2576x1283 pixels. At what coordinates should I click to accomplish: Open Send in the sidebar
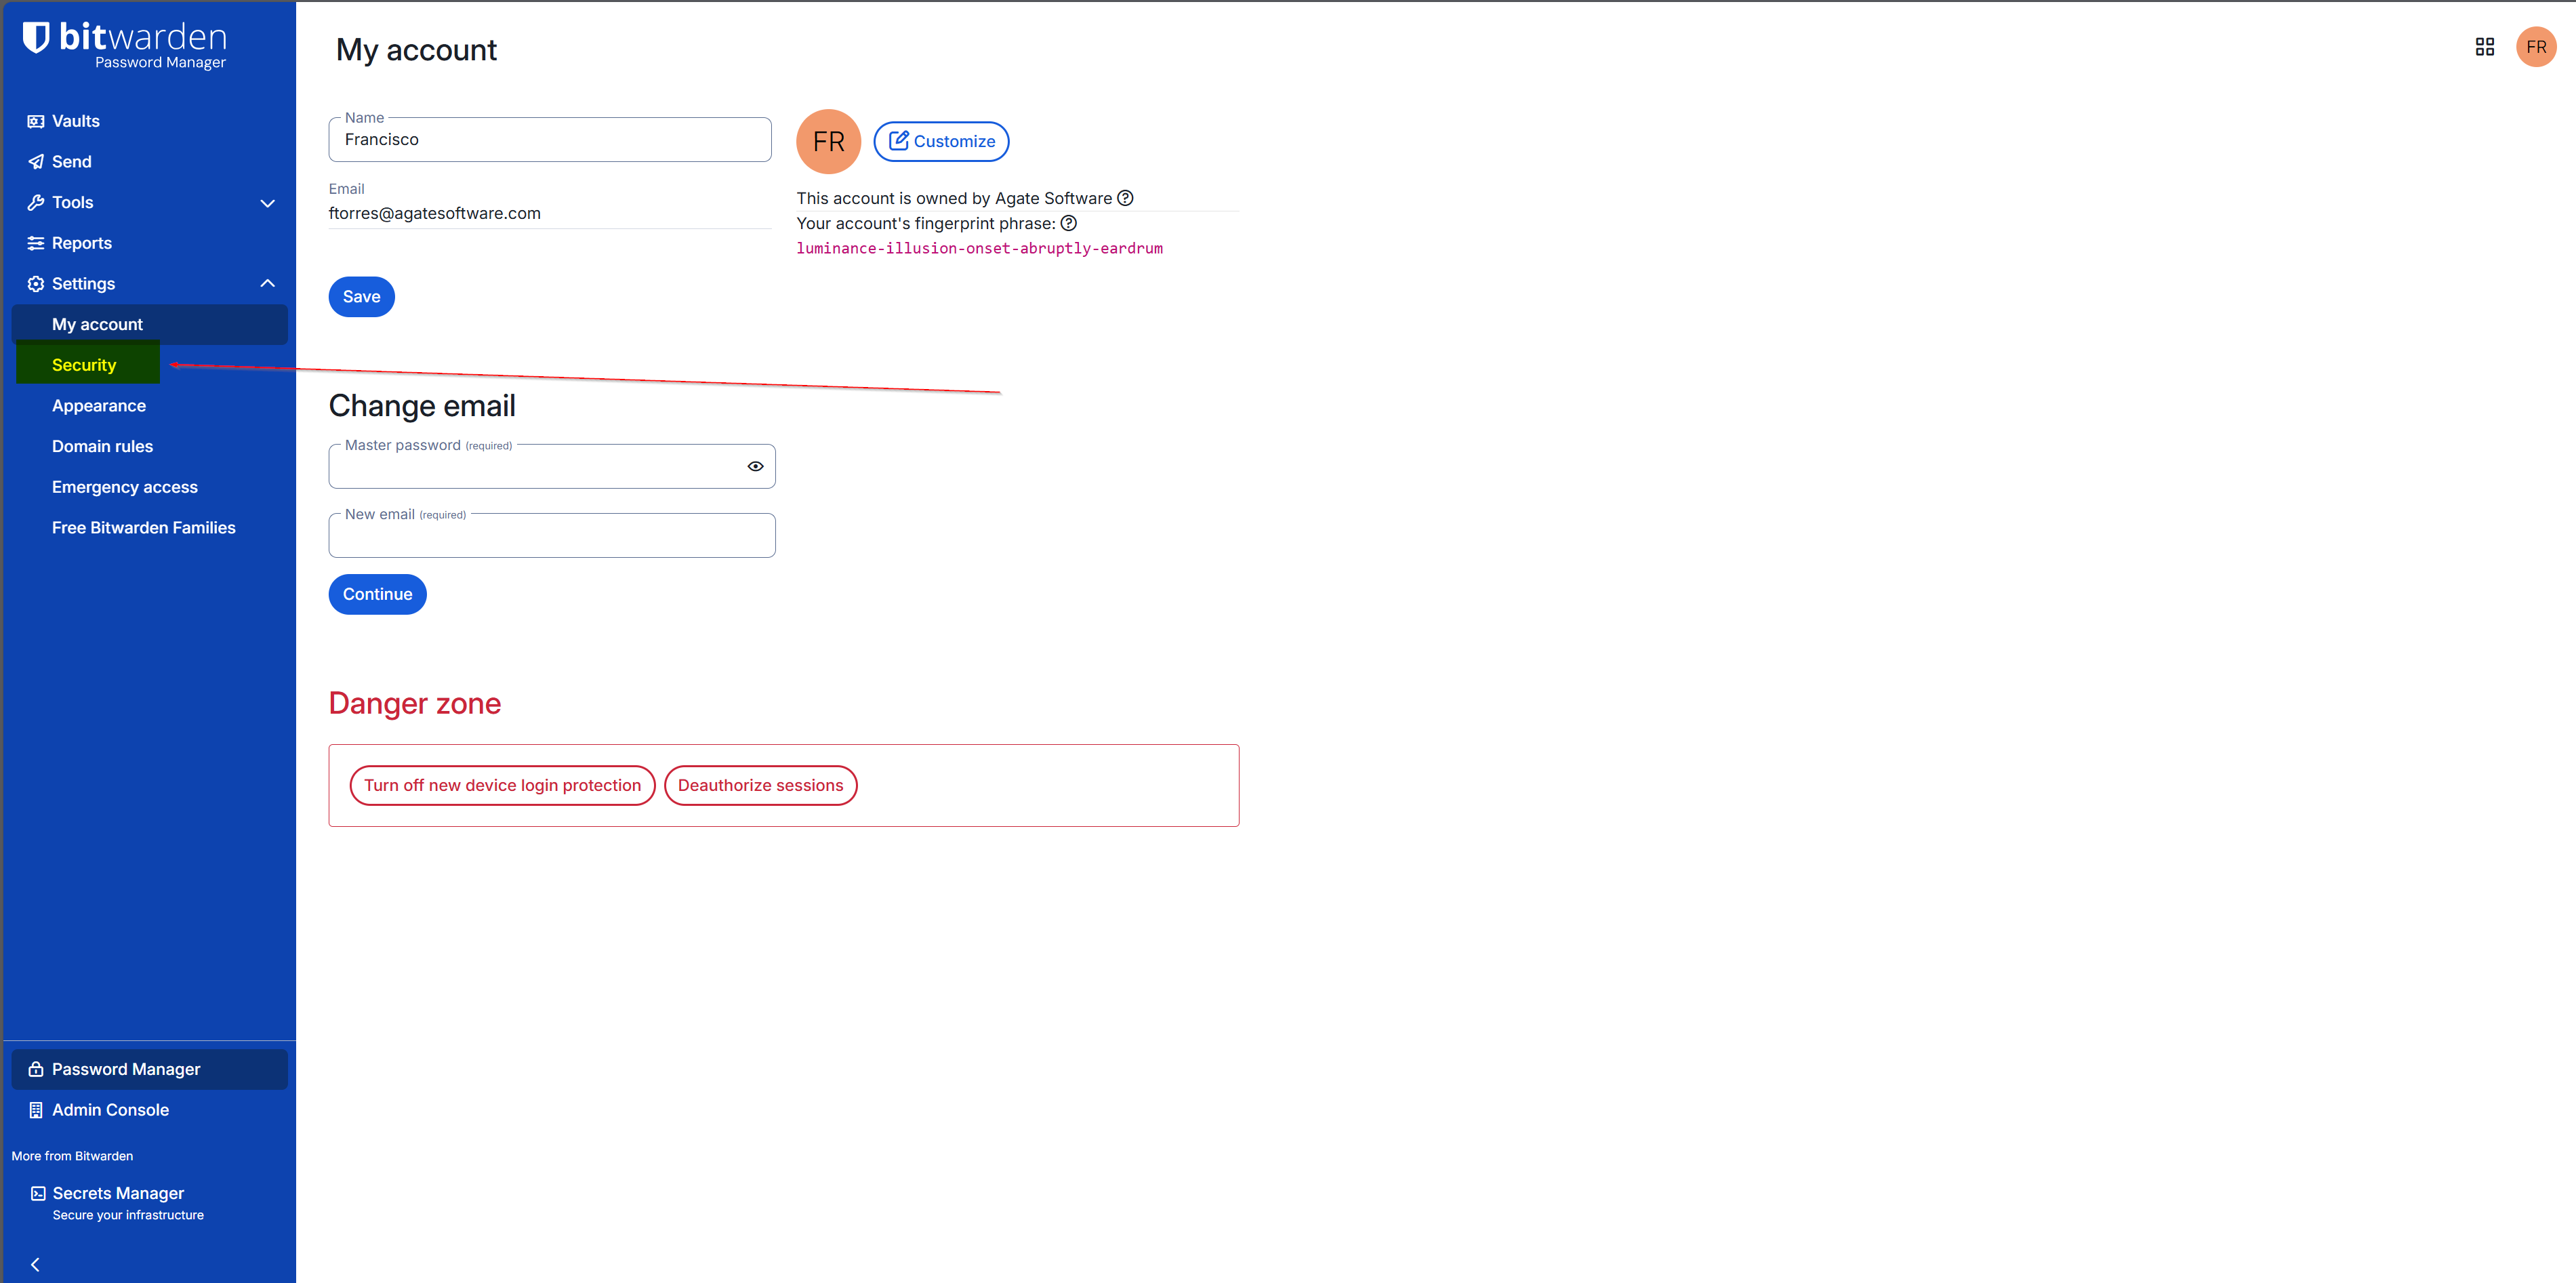coord(71,162)
